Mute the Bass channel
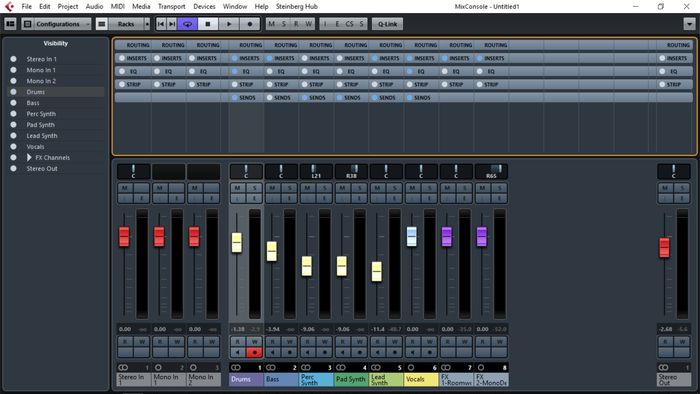The height and width of the screenshot is (394, 700). click(272, 188)
